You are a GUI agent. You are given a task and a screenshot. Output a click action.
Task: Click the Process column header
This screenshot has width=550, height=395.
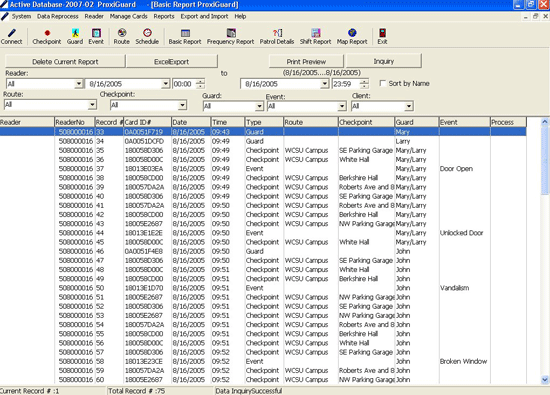tap(508, 122)
